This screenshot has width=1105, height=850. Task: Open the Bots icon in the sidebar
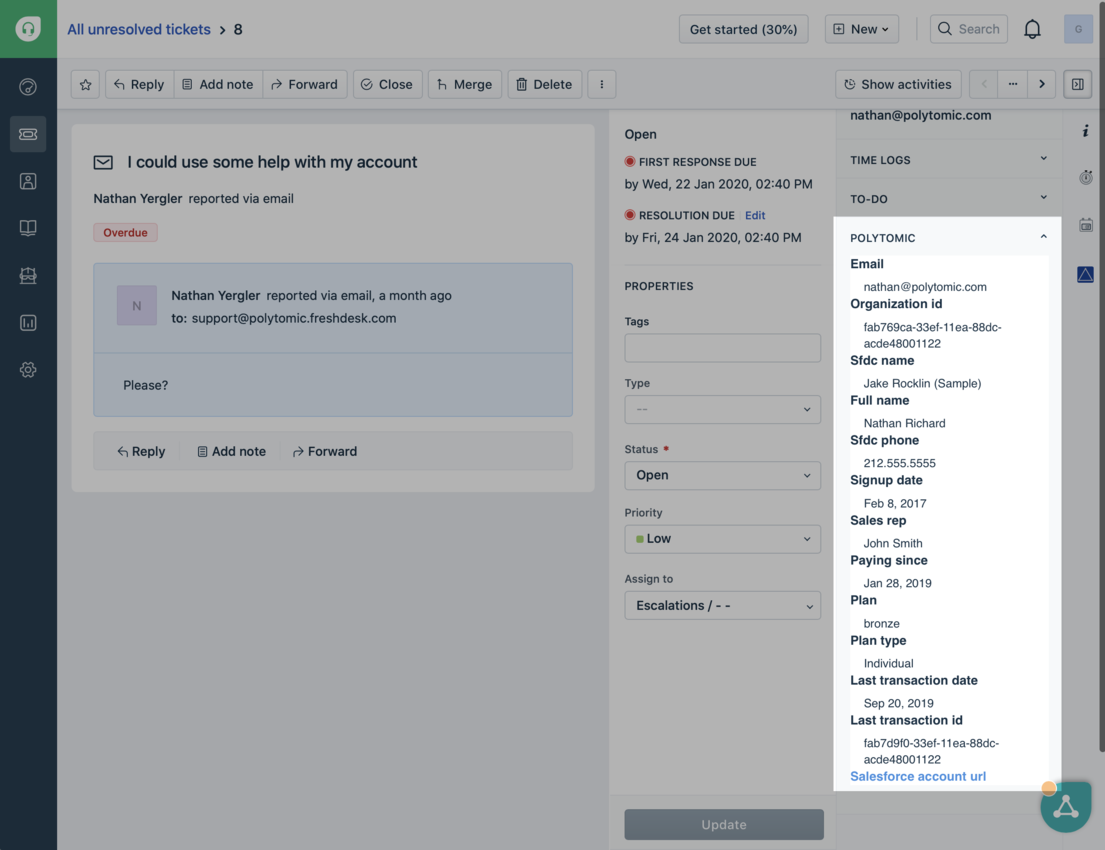[27, 275]
